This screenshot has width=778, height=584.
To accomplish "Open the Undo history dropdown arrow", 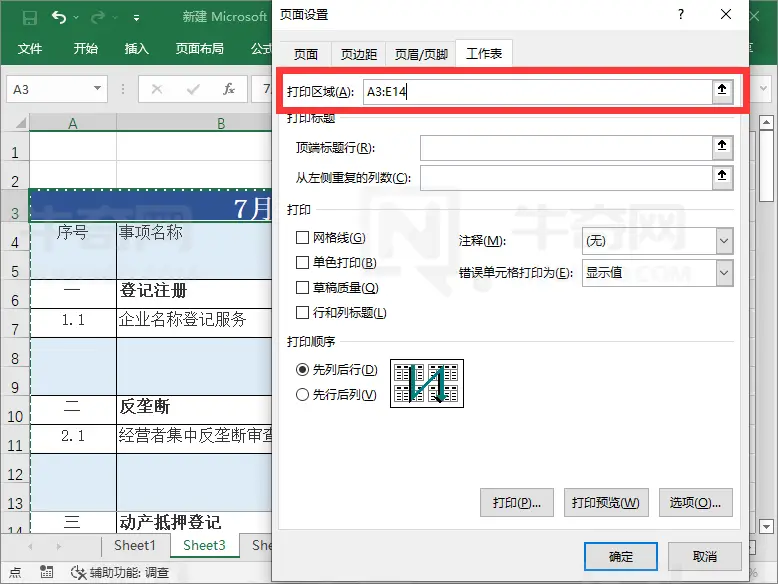I will coord(76,18).
